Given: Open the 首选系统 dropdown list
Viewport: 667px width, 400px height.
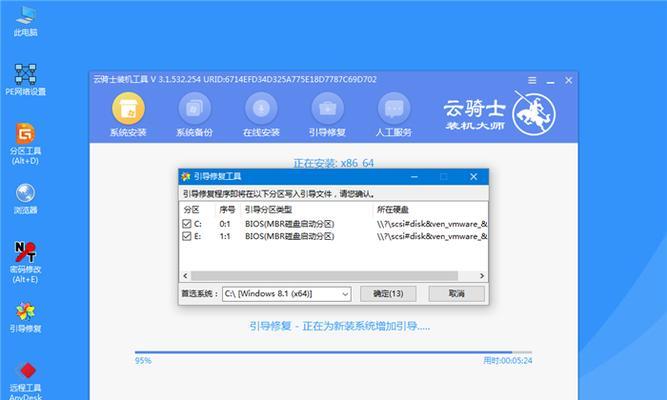Looking at the screenshot, I should point(287,294).
